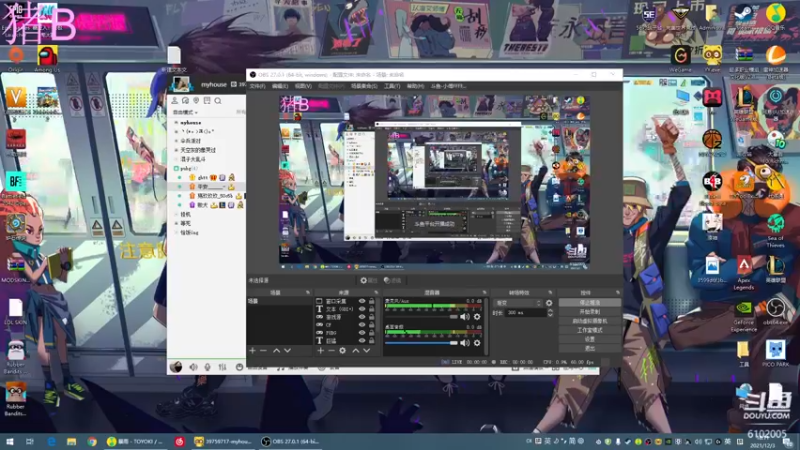Open the Sea of Thieves desktop icon
800x450 pixels.
(775, 231)
